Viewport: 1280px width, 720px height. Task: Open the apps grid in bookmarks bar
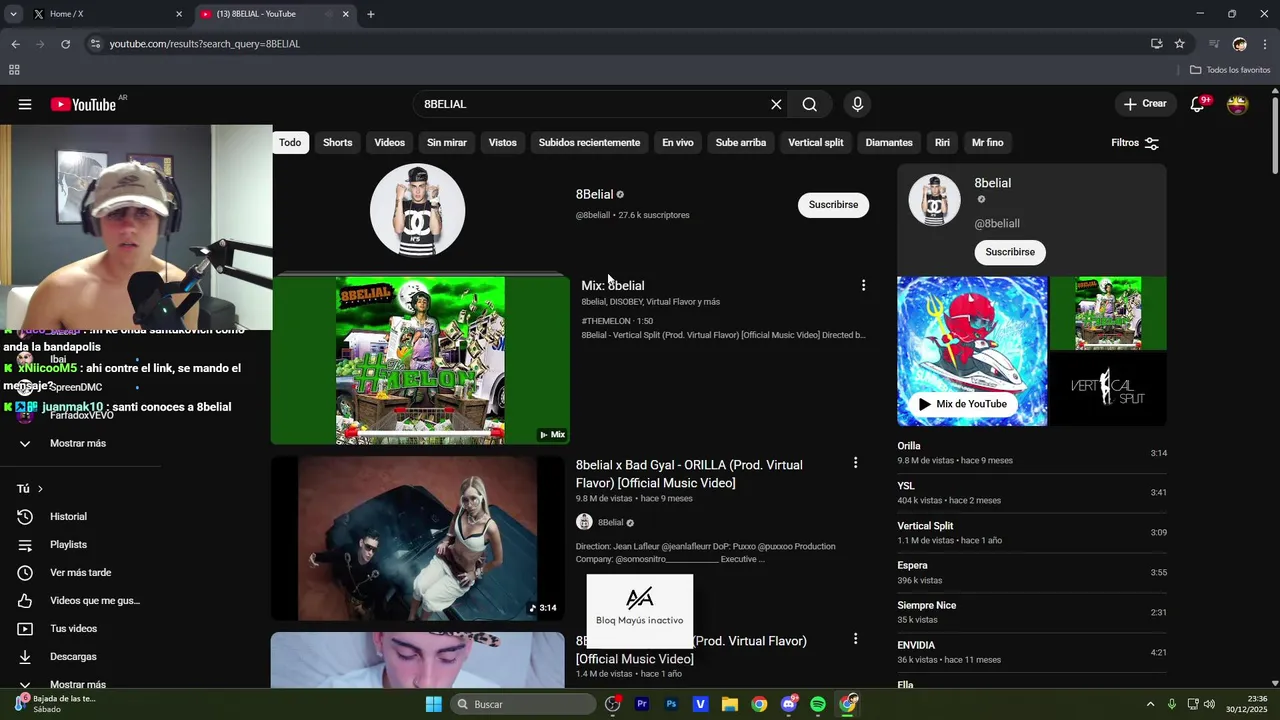(x=14, y=70)
